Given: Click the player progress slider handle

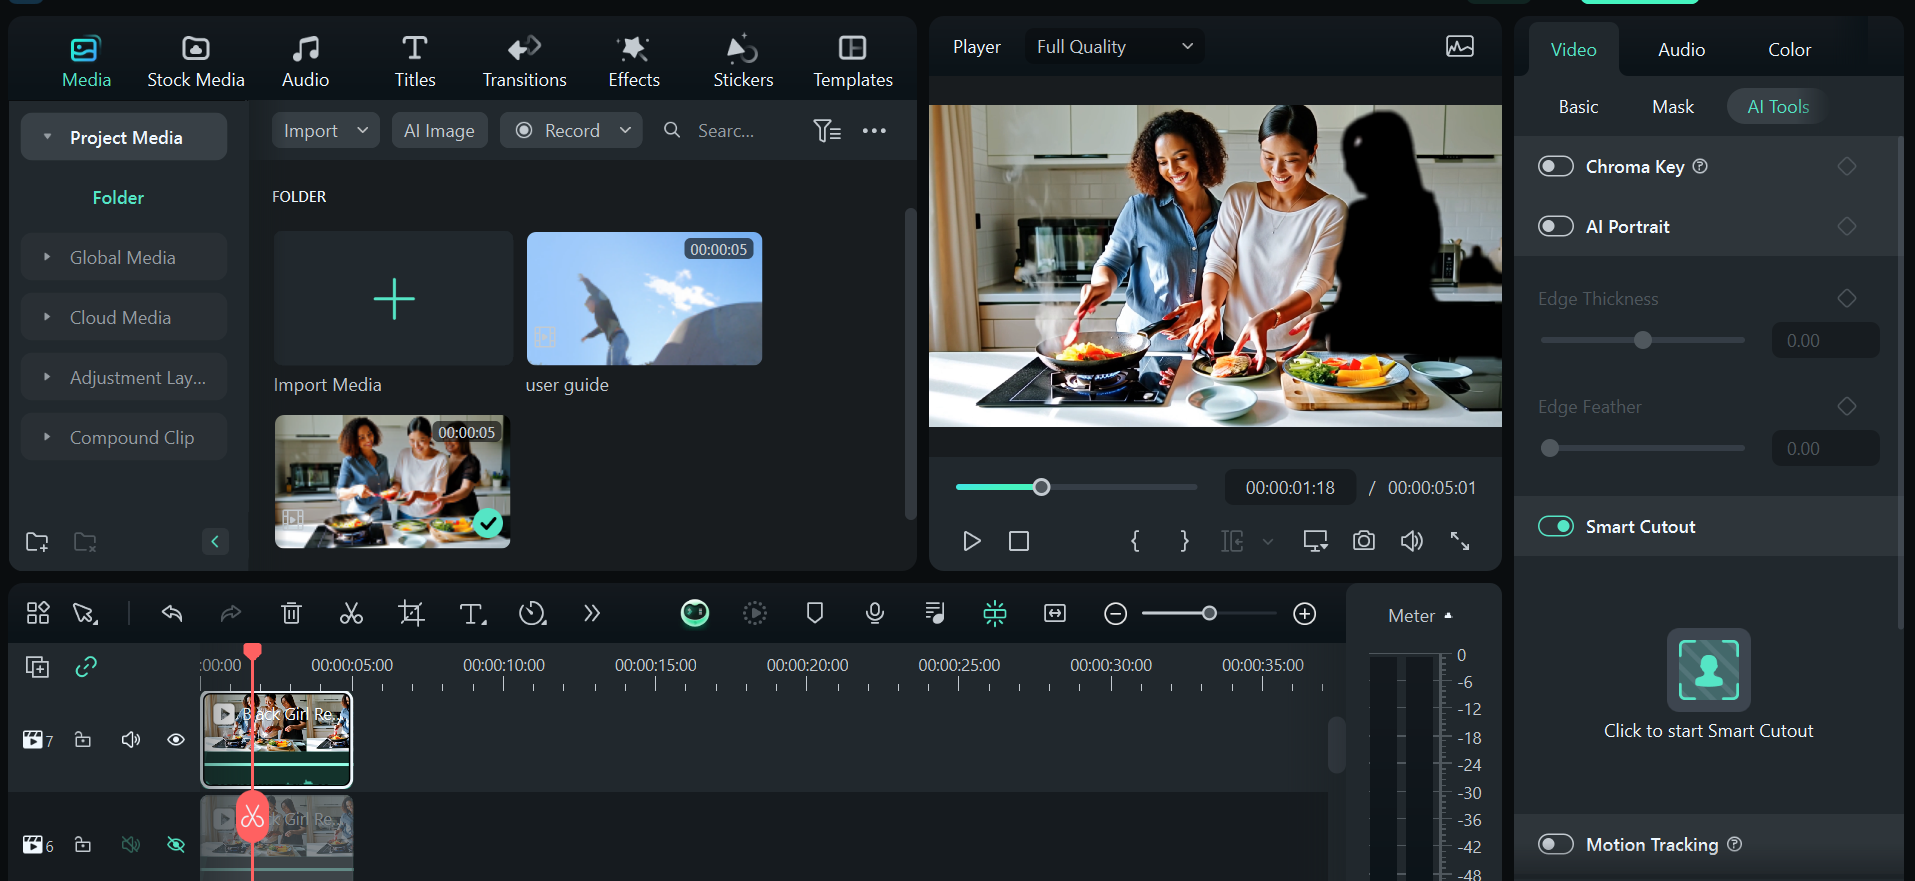Looking at the screenshot, I should (x=1041, y=487).
